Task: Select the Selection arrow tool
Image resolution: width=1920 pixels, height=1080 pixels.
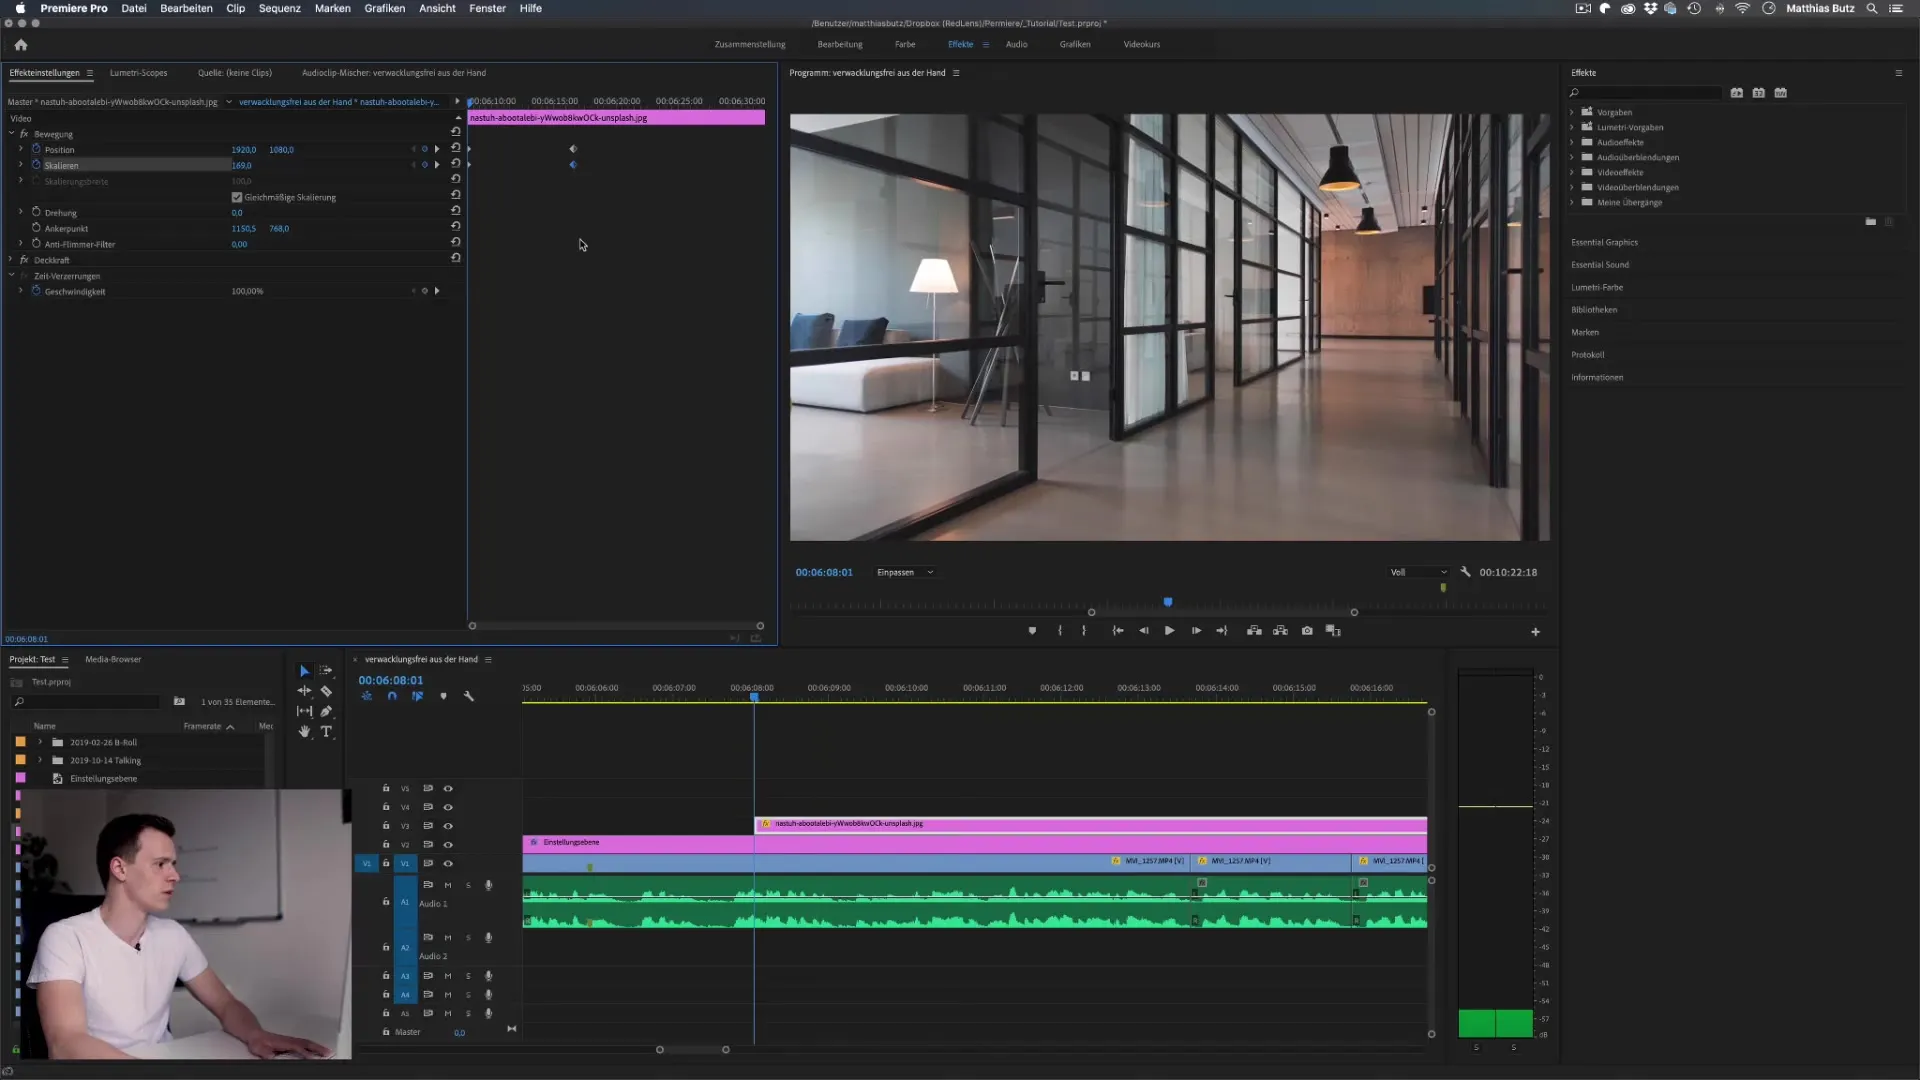Action: click(x=304, y=671)
